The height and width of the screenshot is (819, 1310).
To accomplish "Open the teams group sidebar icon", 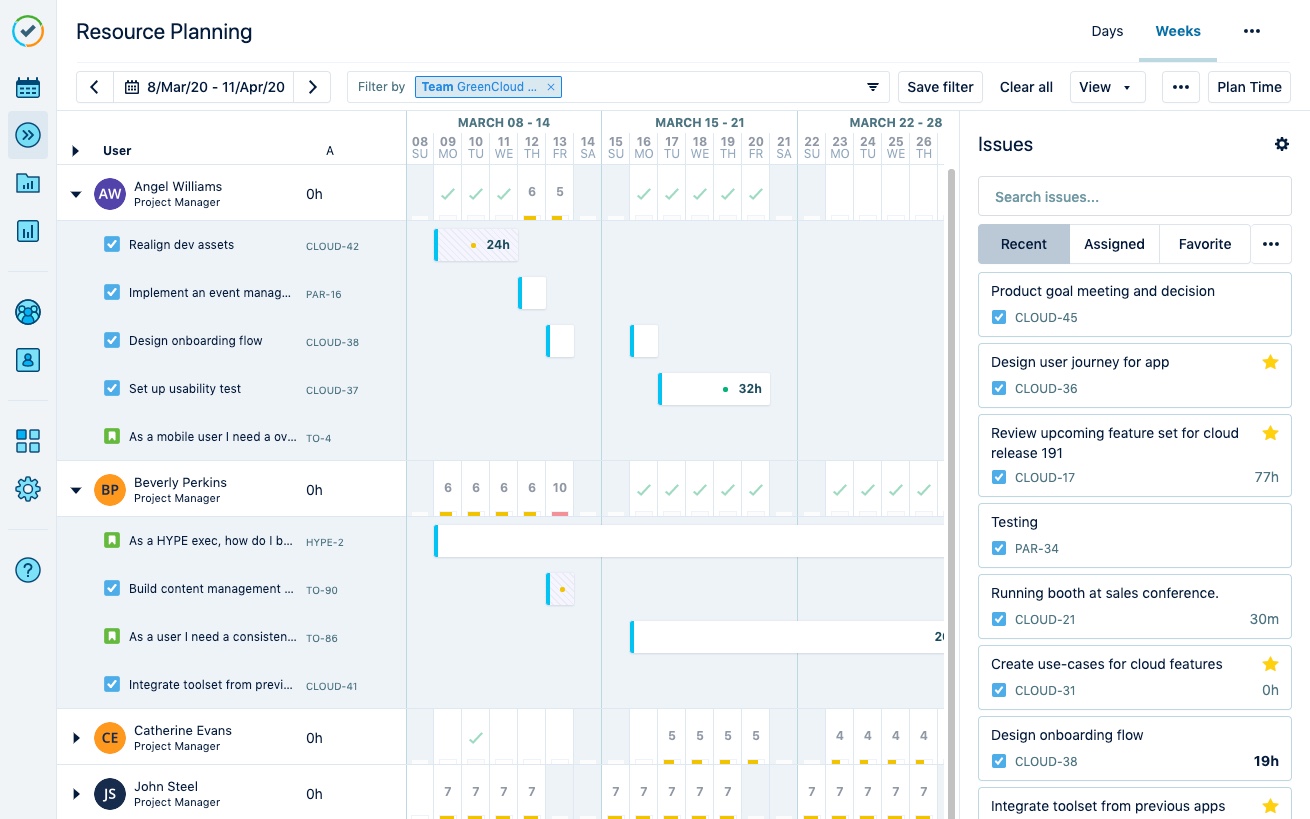I will point(28,312).
